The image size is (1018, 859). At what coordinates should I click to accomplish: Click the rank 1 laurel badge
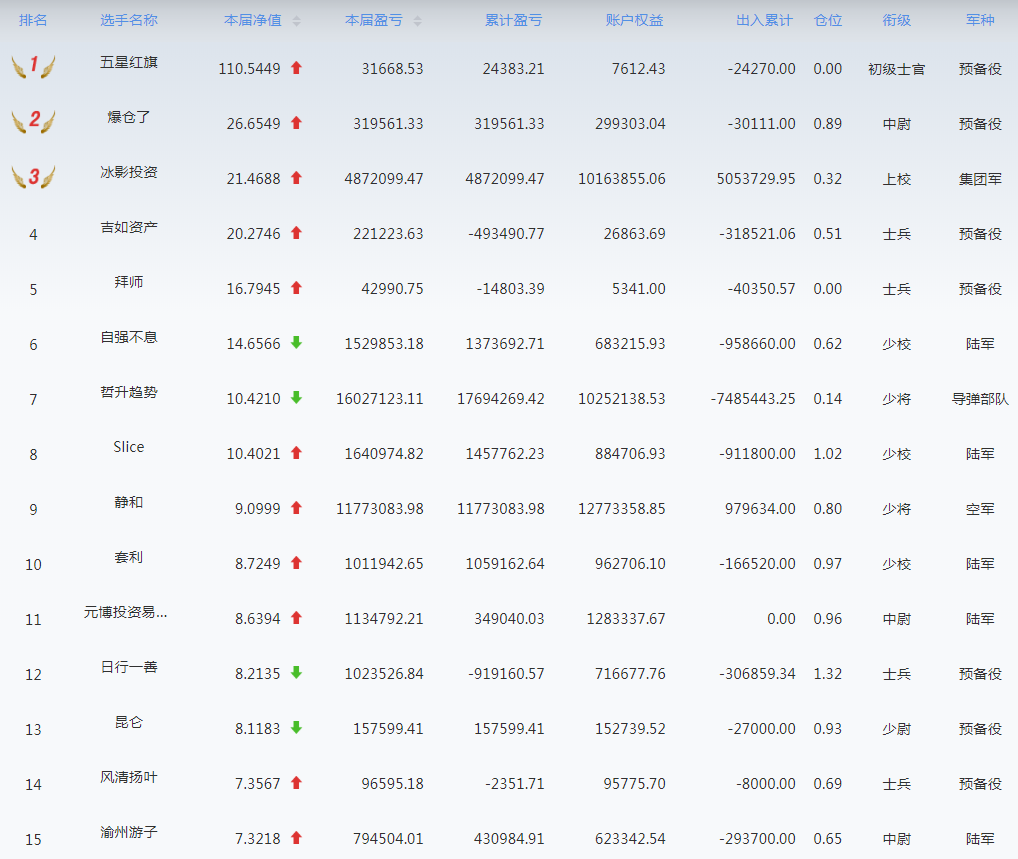click(x=33, y=66)
